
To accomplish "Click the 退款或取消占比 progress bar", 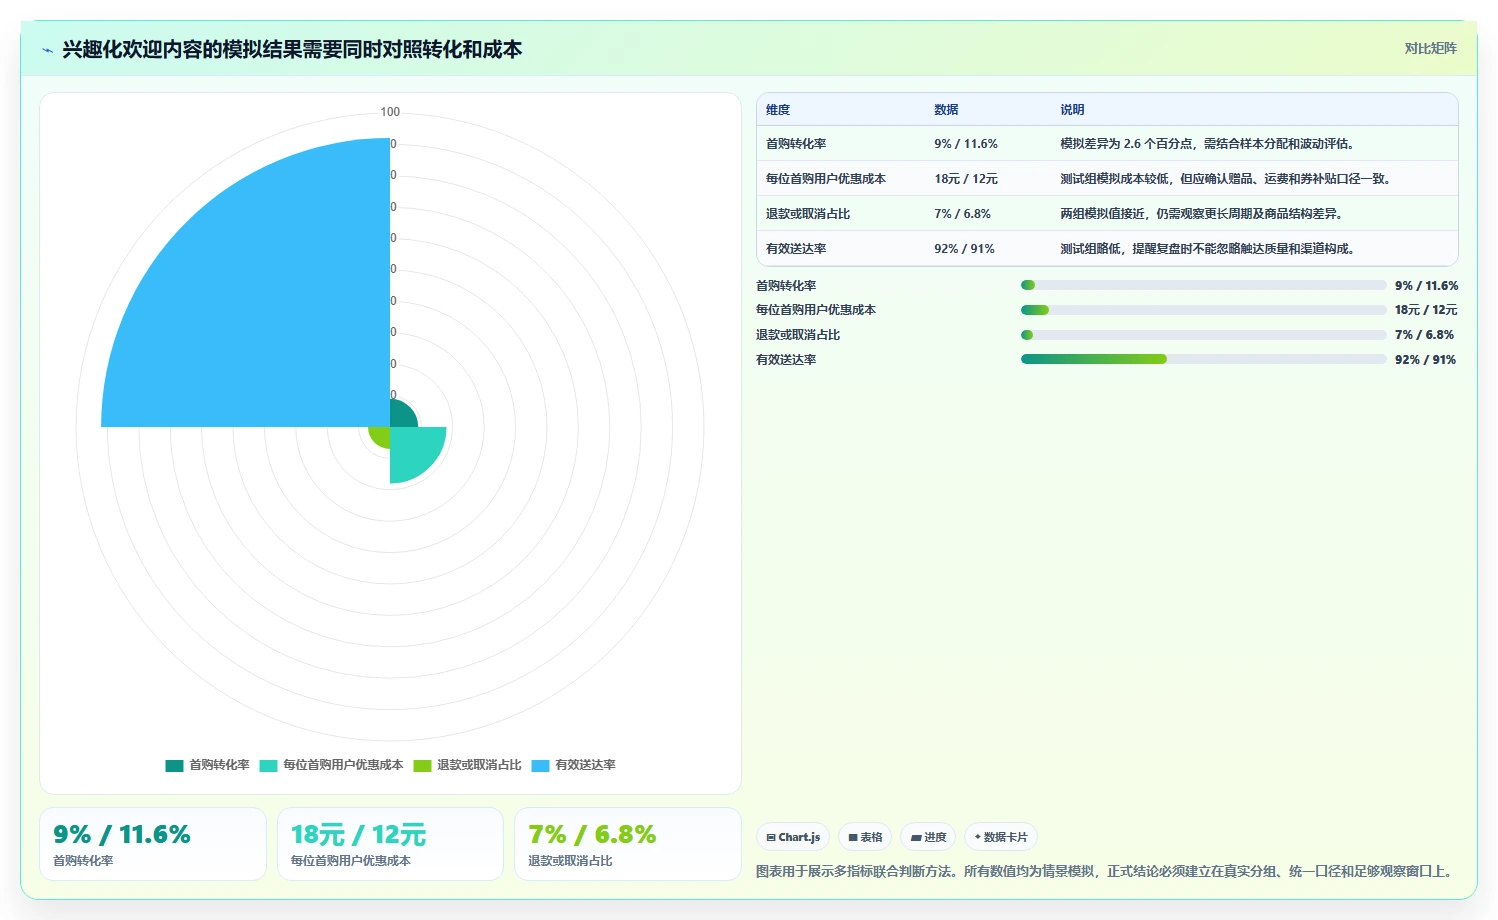I will pos(1204,335).
